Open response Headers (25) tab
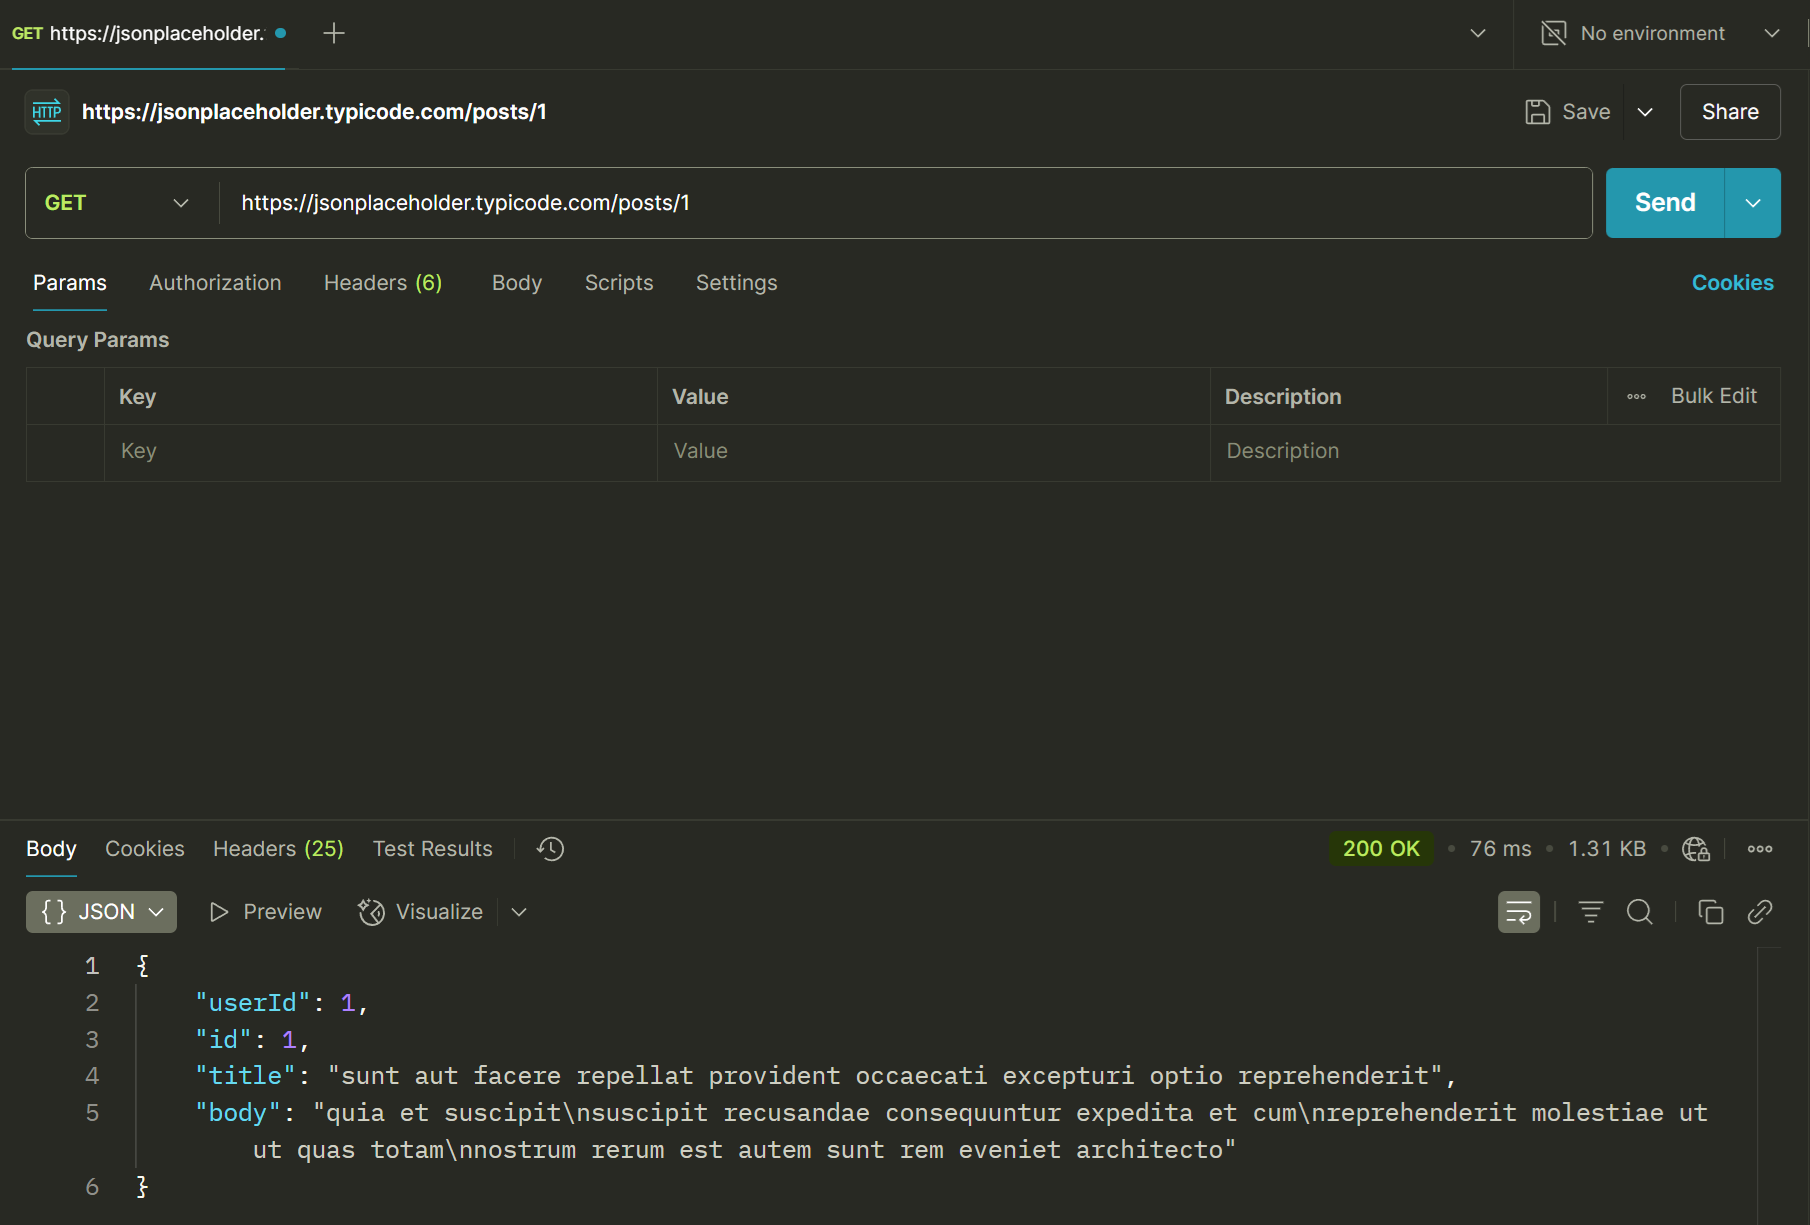This screenshot has width=1810, height=1225. tap(278, 849)
